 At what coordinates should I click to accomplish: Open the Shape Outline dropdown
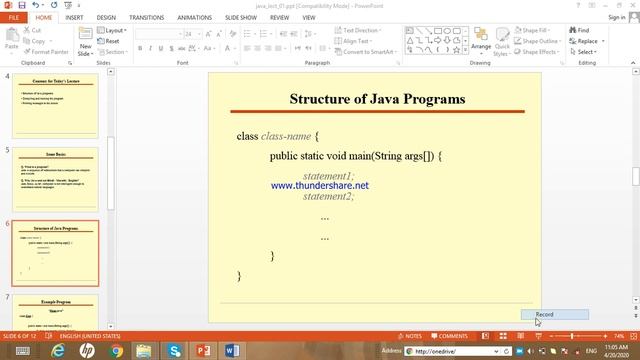(538, 41)
